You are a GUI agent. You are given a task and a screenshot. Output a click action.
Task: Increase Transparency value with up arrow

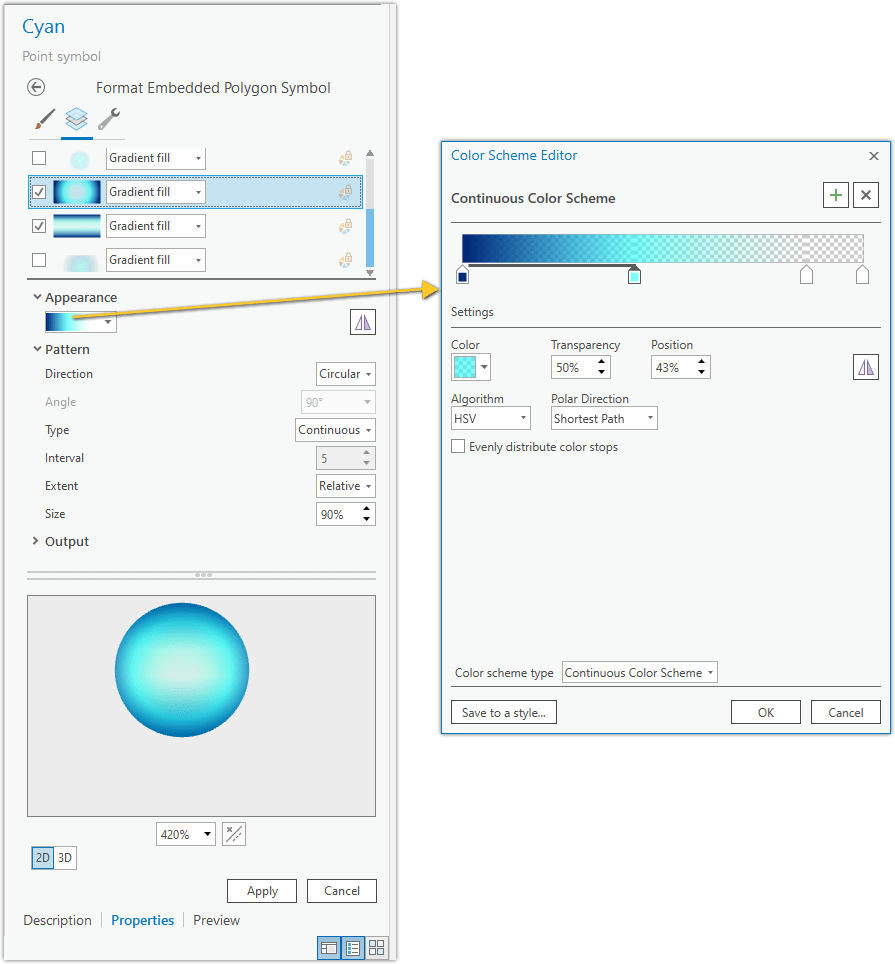(x=602, y=362)
